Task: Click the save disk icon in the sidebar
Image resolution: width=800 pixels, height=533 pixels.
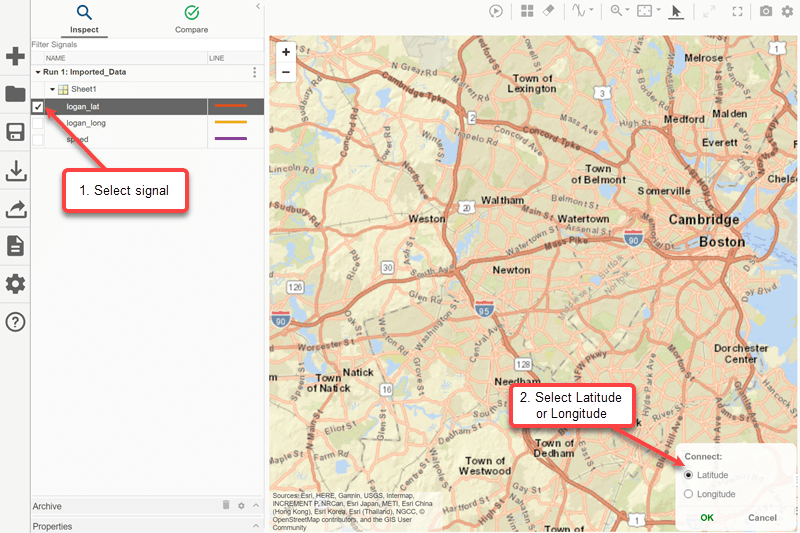Action: (15, 133)
